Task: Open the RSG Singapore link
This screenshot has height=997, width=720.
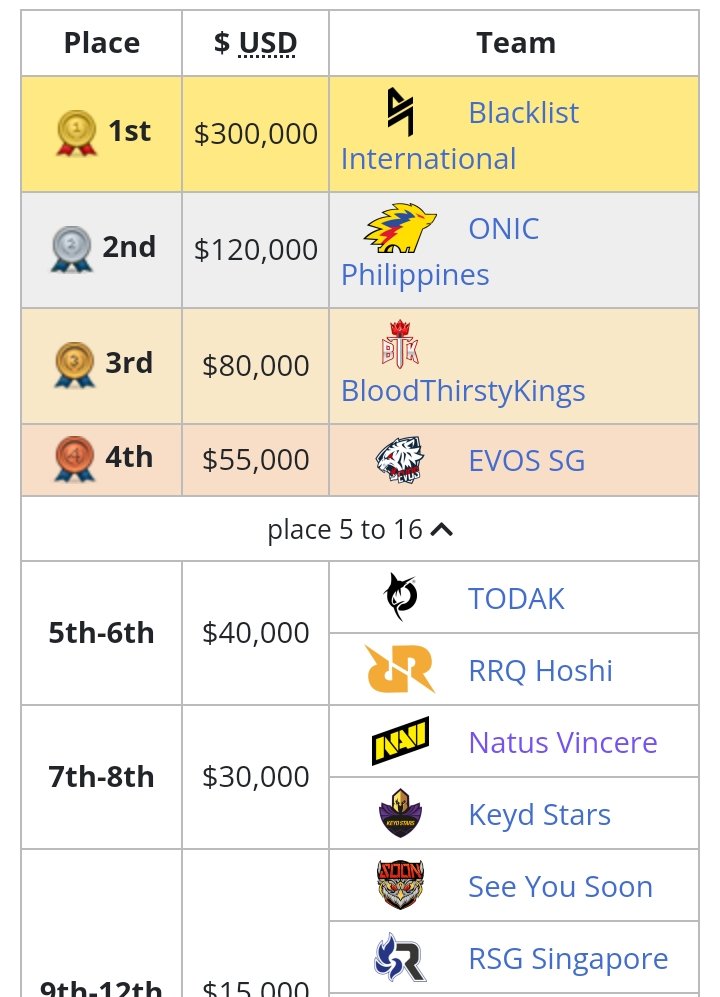Action: click(568, 959)
